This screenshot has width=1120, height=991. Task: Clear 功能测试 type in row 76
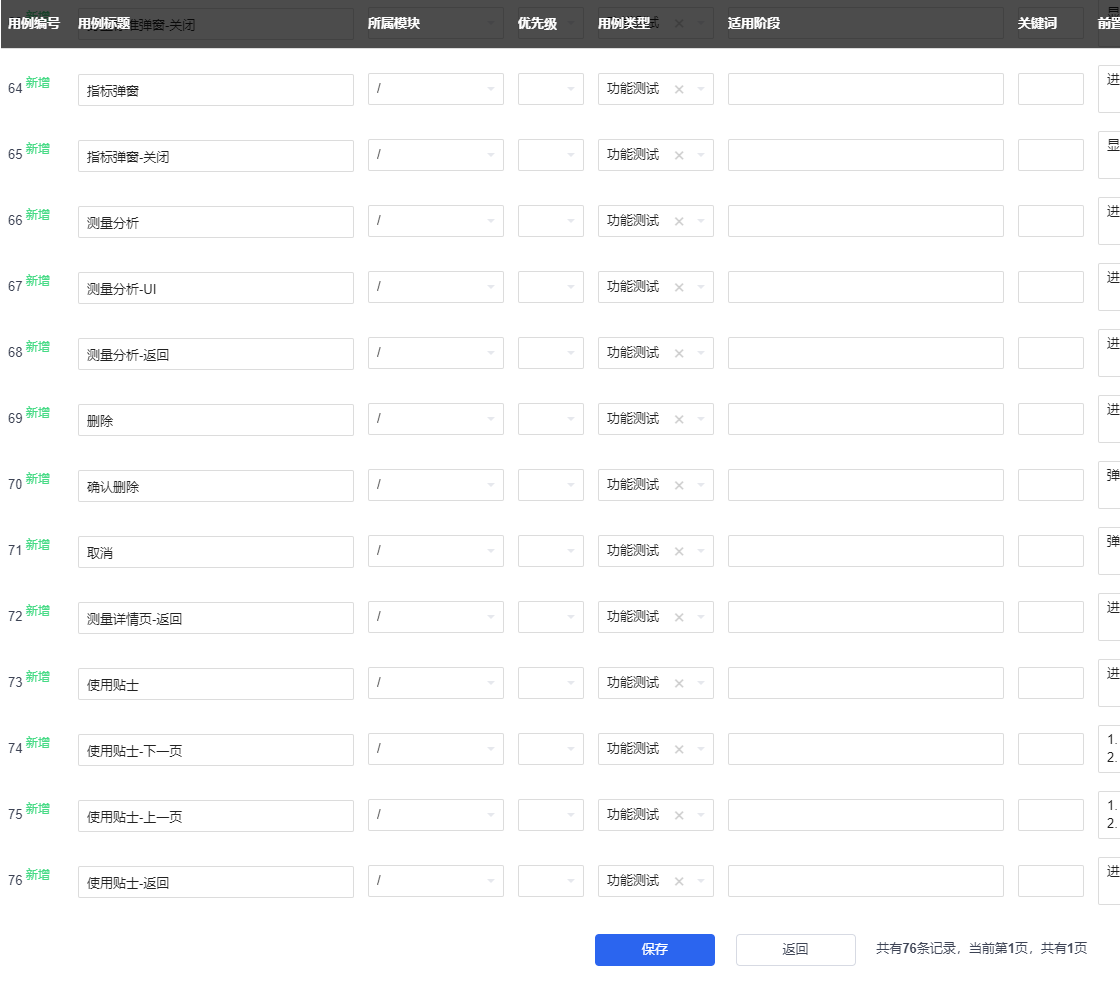click(x=679, y=882)
